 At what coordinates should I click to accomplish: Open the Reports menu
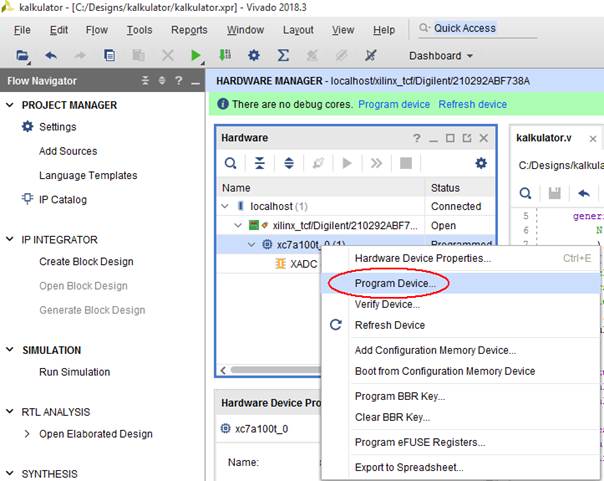[x=189, y=30]
